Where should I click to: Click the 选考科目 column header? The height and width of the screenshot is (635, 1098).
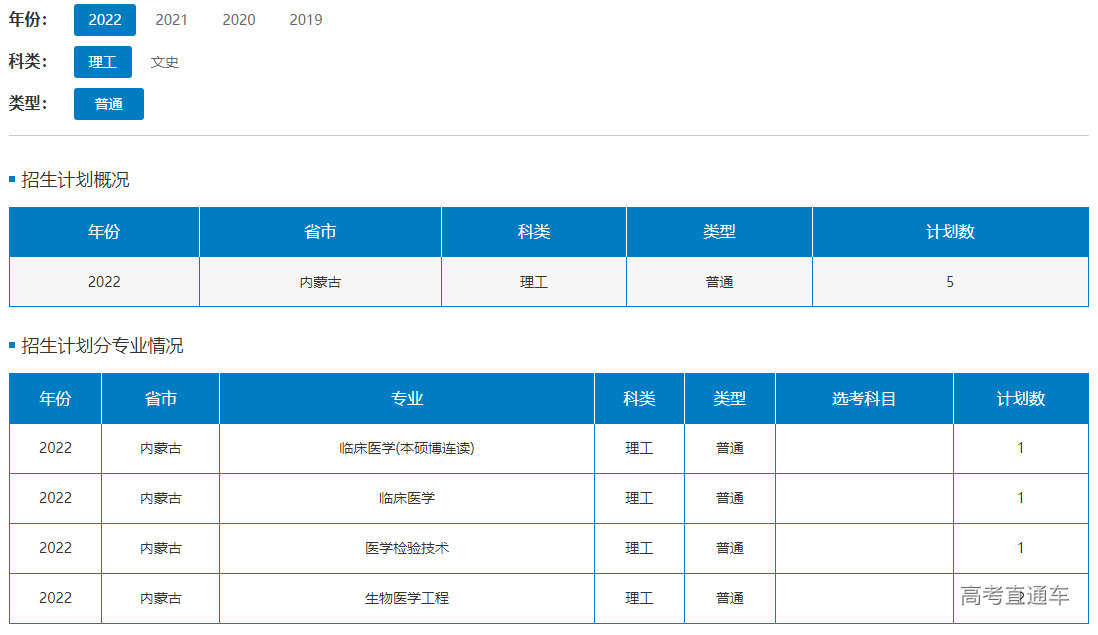pos(864,398)
